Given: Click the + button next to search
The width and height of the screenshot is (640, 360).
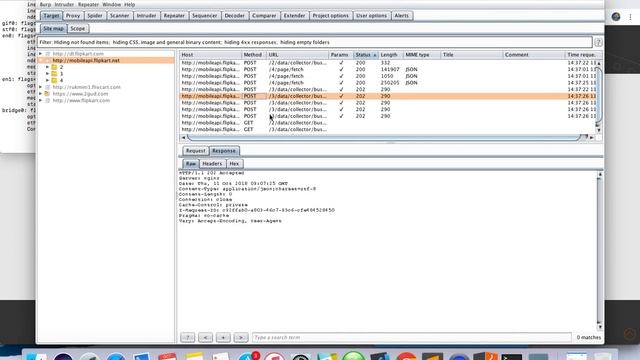Looking at the screenshot, I should (223, 338).
